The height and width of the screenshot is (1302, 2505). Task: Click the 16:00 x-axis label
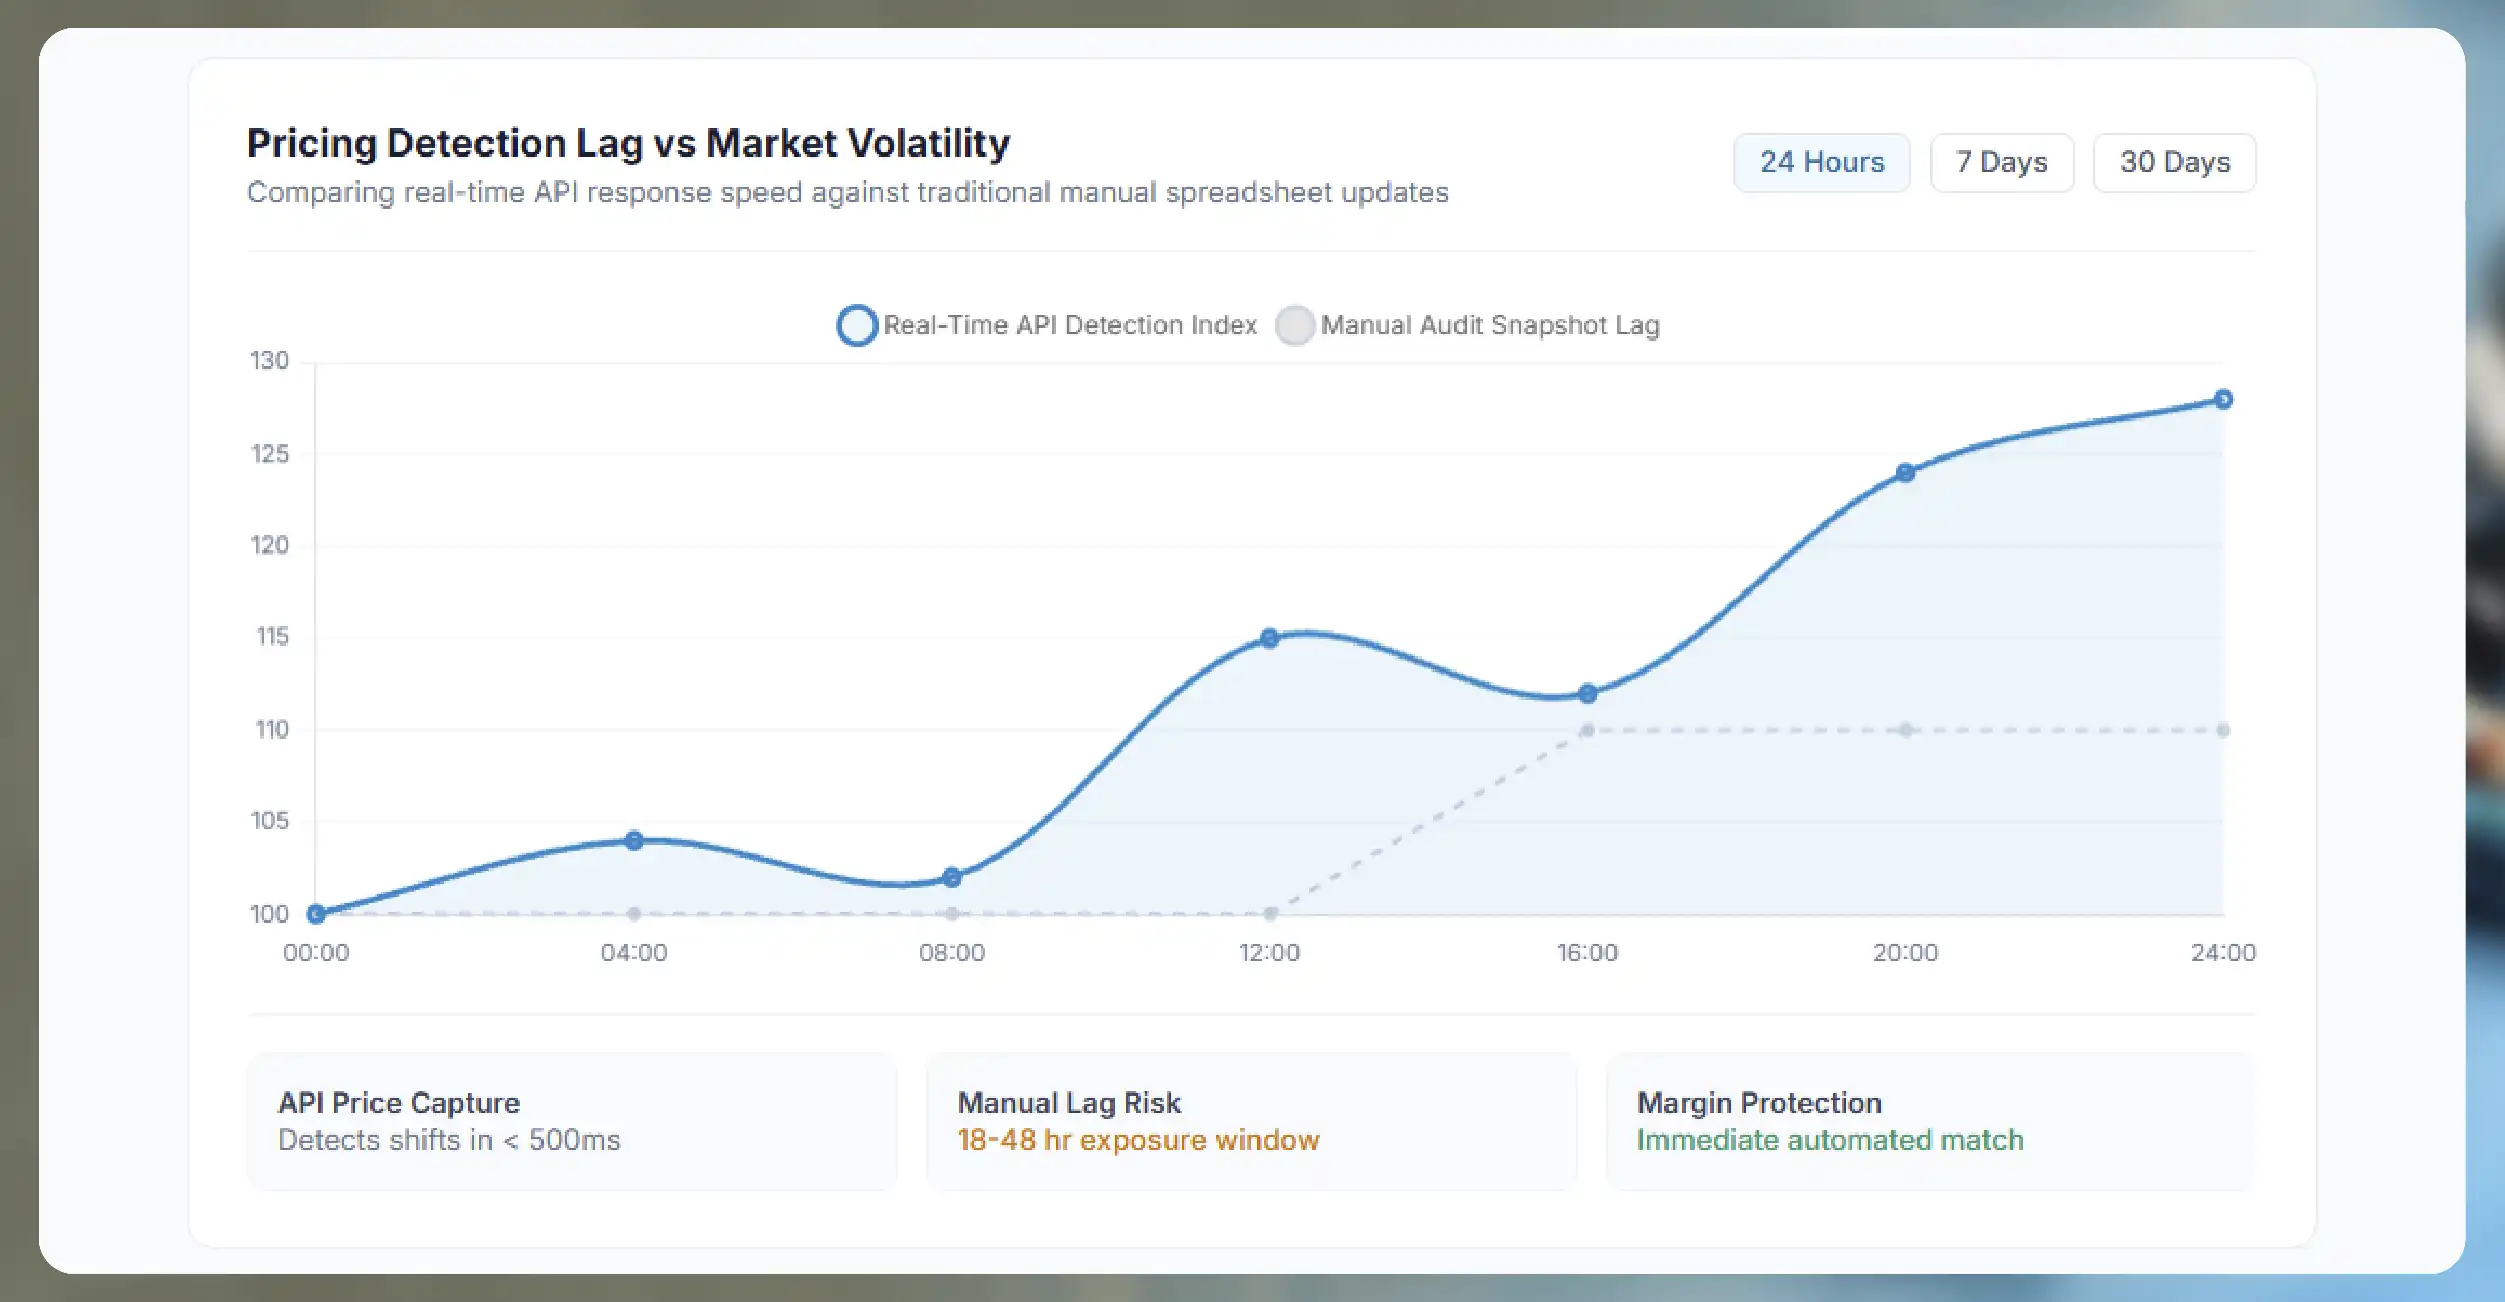[1587, 953]
